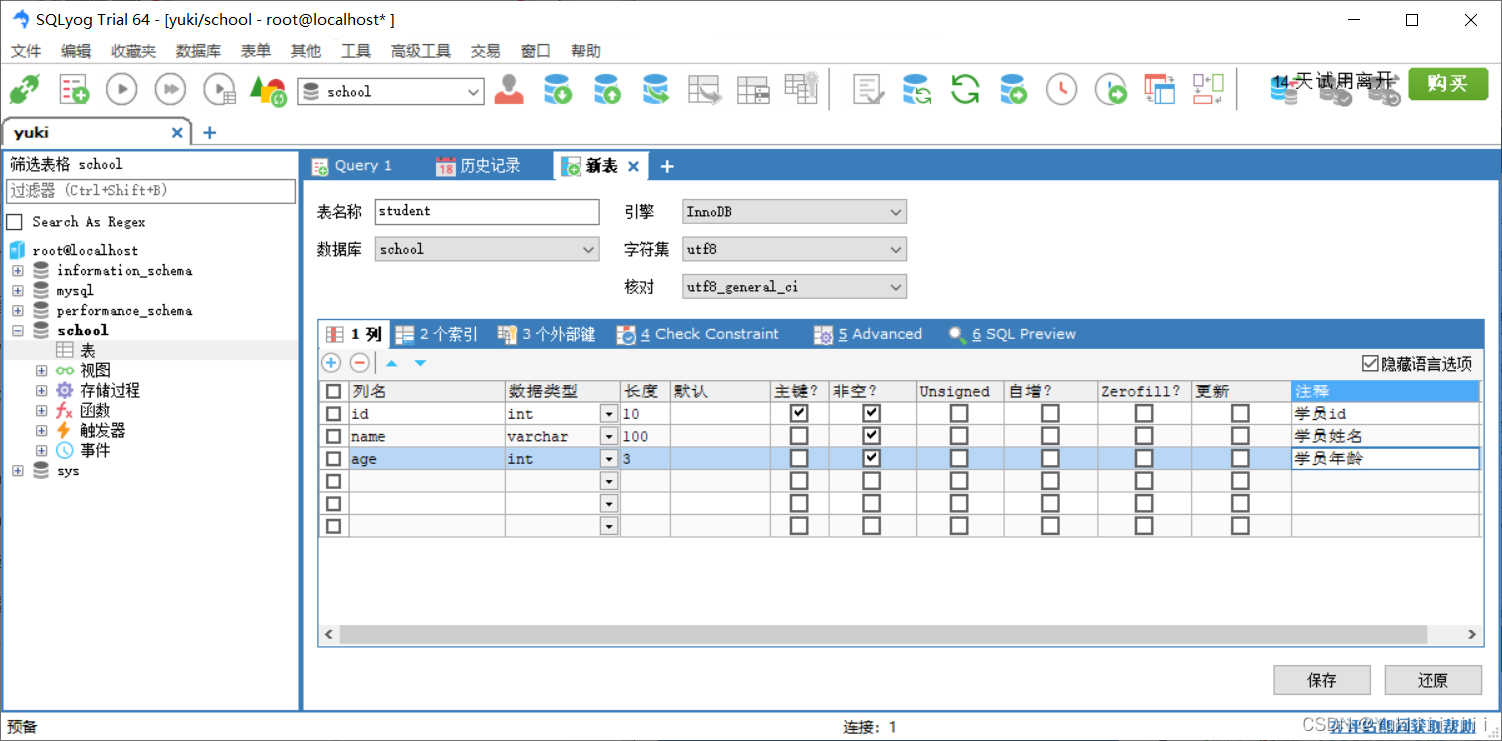Tick the row selector checkbox for name
This screenshot has width=1502, height=741.
pos(334,436)
